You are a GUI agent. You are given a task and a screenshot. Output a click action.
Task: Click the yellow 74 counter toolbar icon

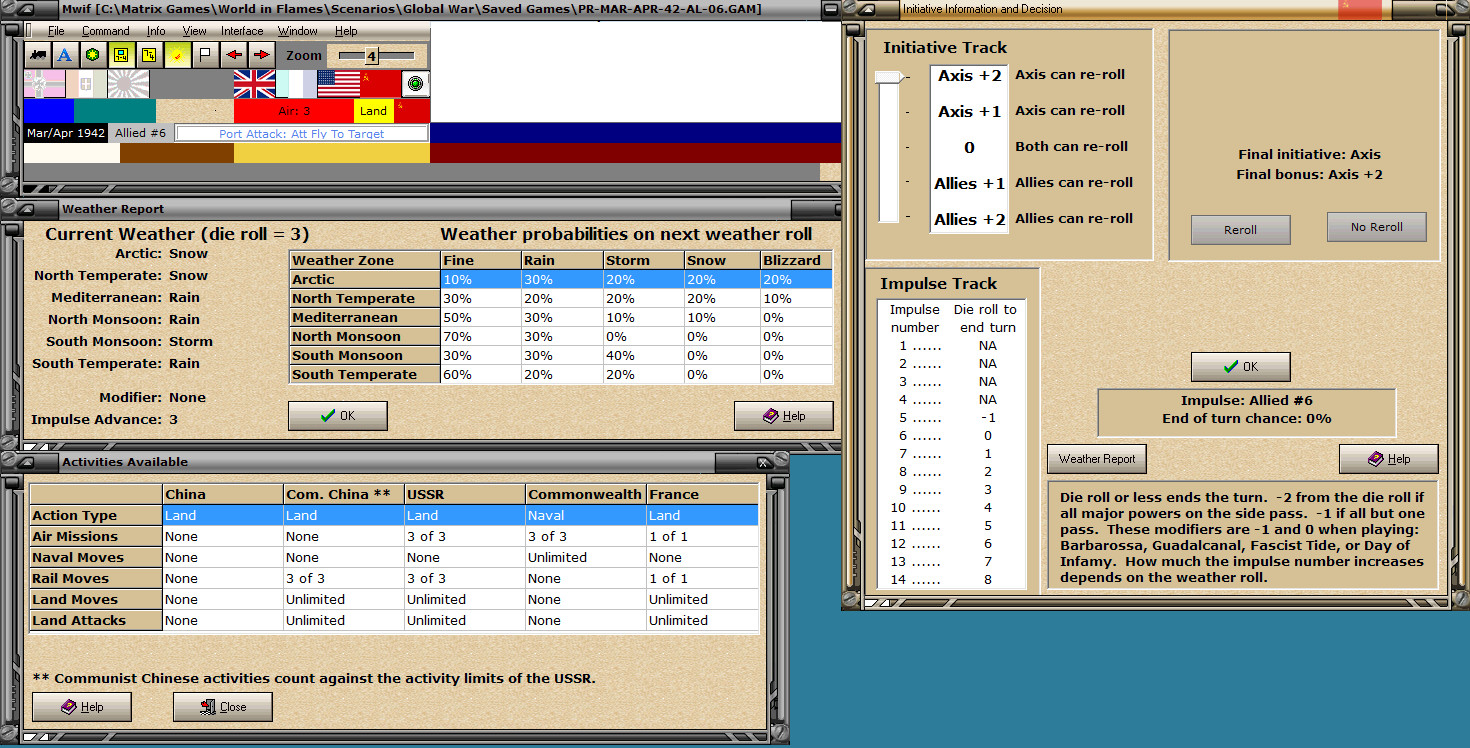pyautogui.click(x=149, y=55)
